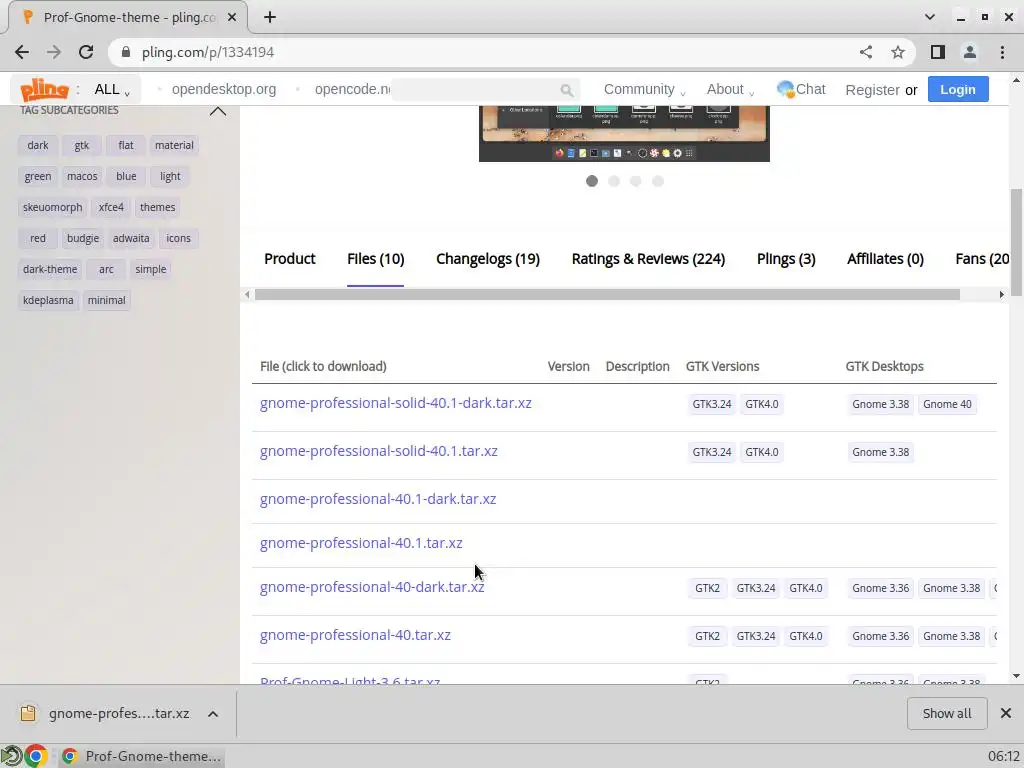This screenshot has width=1024, height=768.
Task: Open the Affiliates (0) tab
Action: coord(885,259)
